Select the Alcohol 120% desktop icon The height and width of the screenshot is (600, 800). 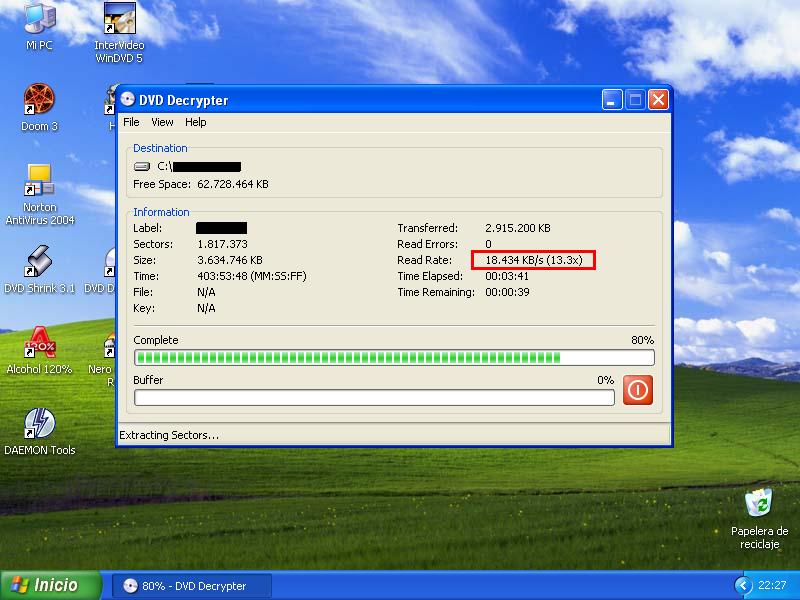[x=39, y=342]
